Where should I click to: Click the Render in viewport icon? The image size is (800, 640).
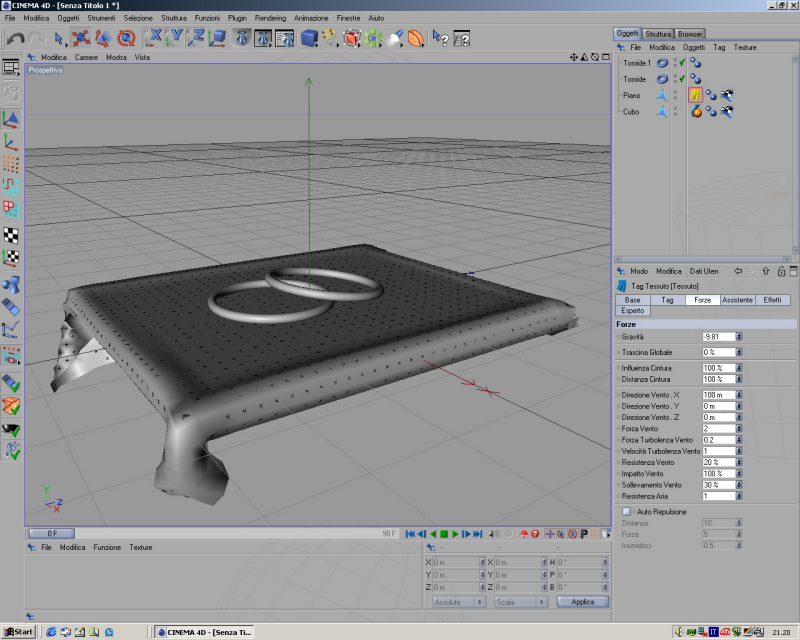click(241, 39)
